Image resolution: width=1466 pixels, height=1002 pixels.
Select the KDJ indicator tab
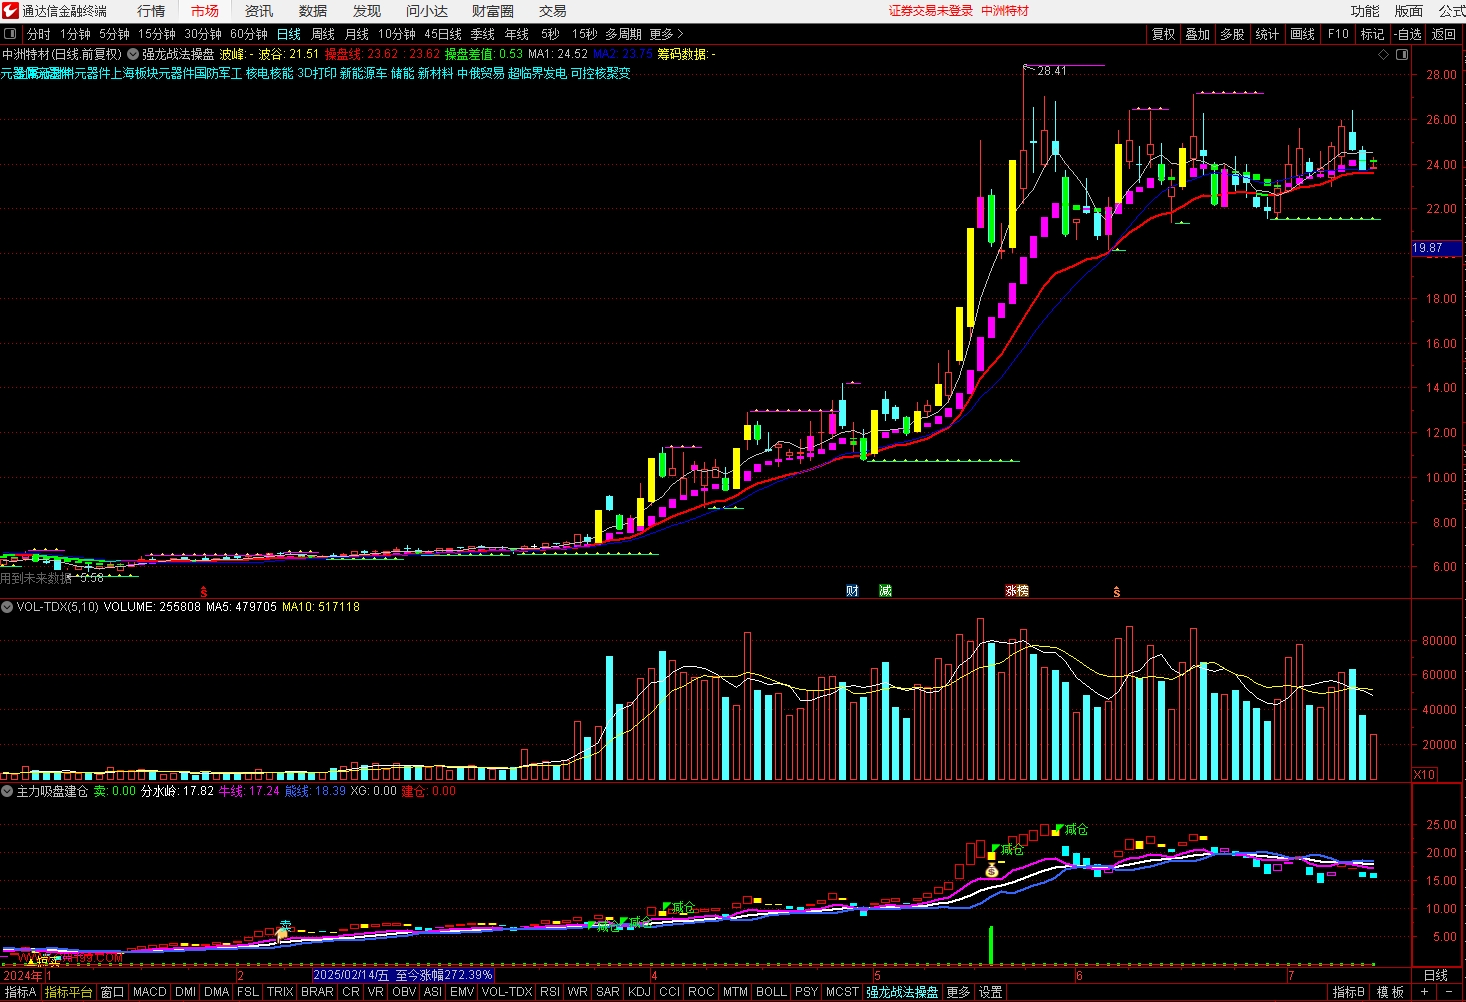pos(639,992)
